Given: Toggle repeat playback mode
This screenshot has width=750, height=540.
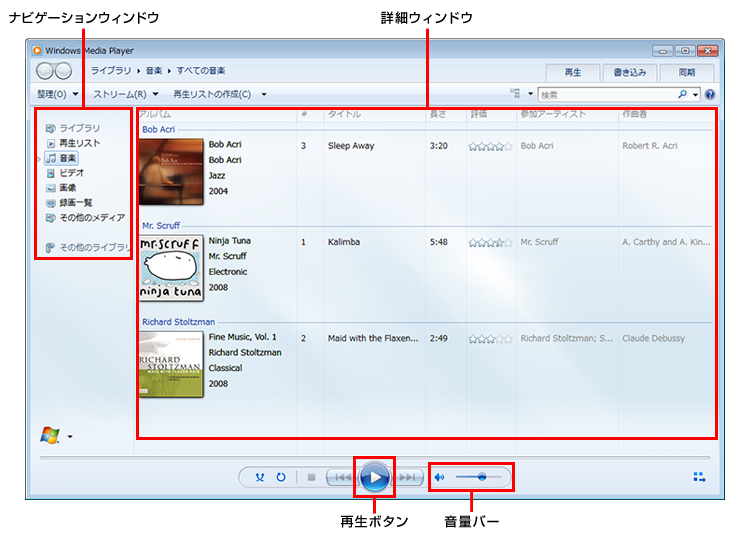Looking at the screenshot, I should click(281, 477).
